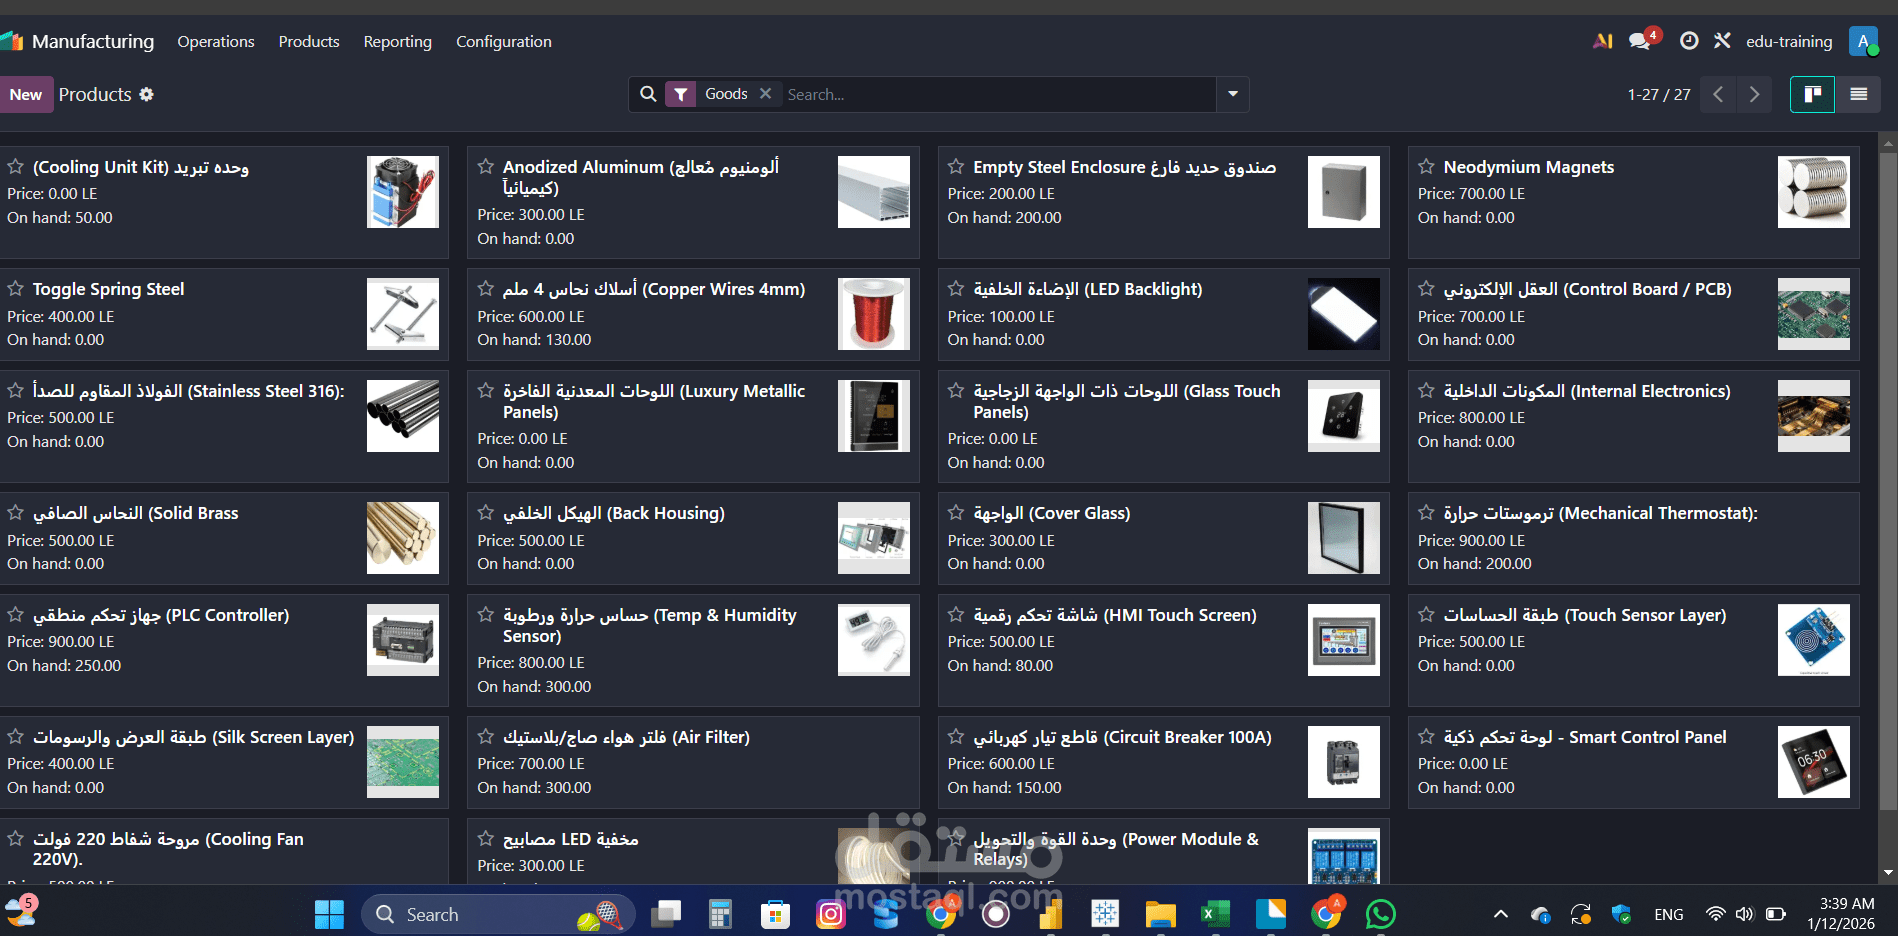Image resolution: width=1898 pixels, height=936 pixels.
Task: Favorite the Internal Electronics product
Action: click(x=1426, y=390)
